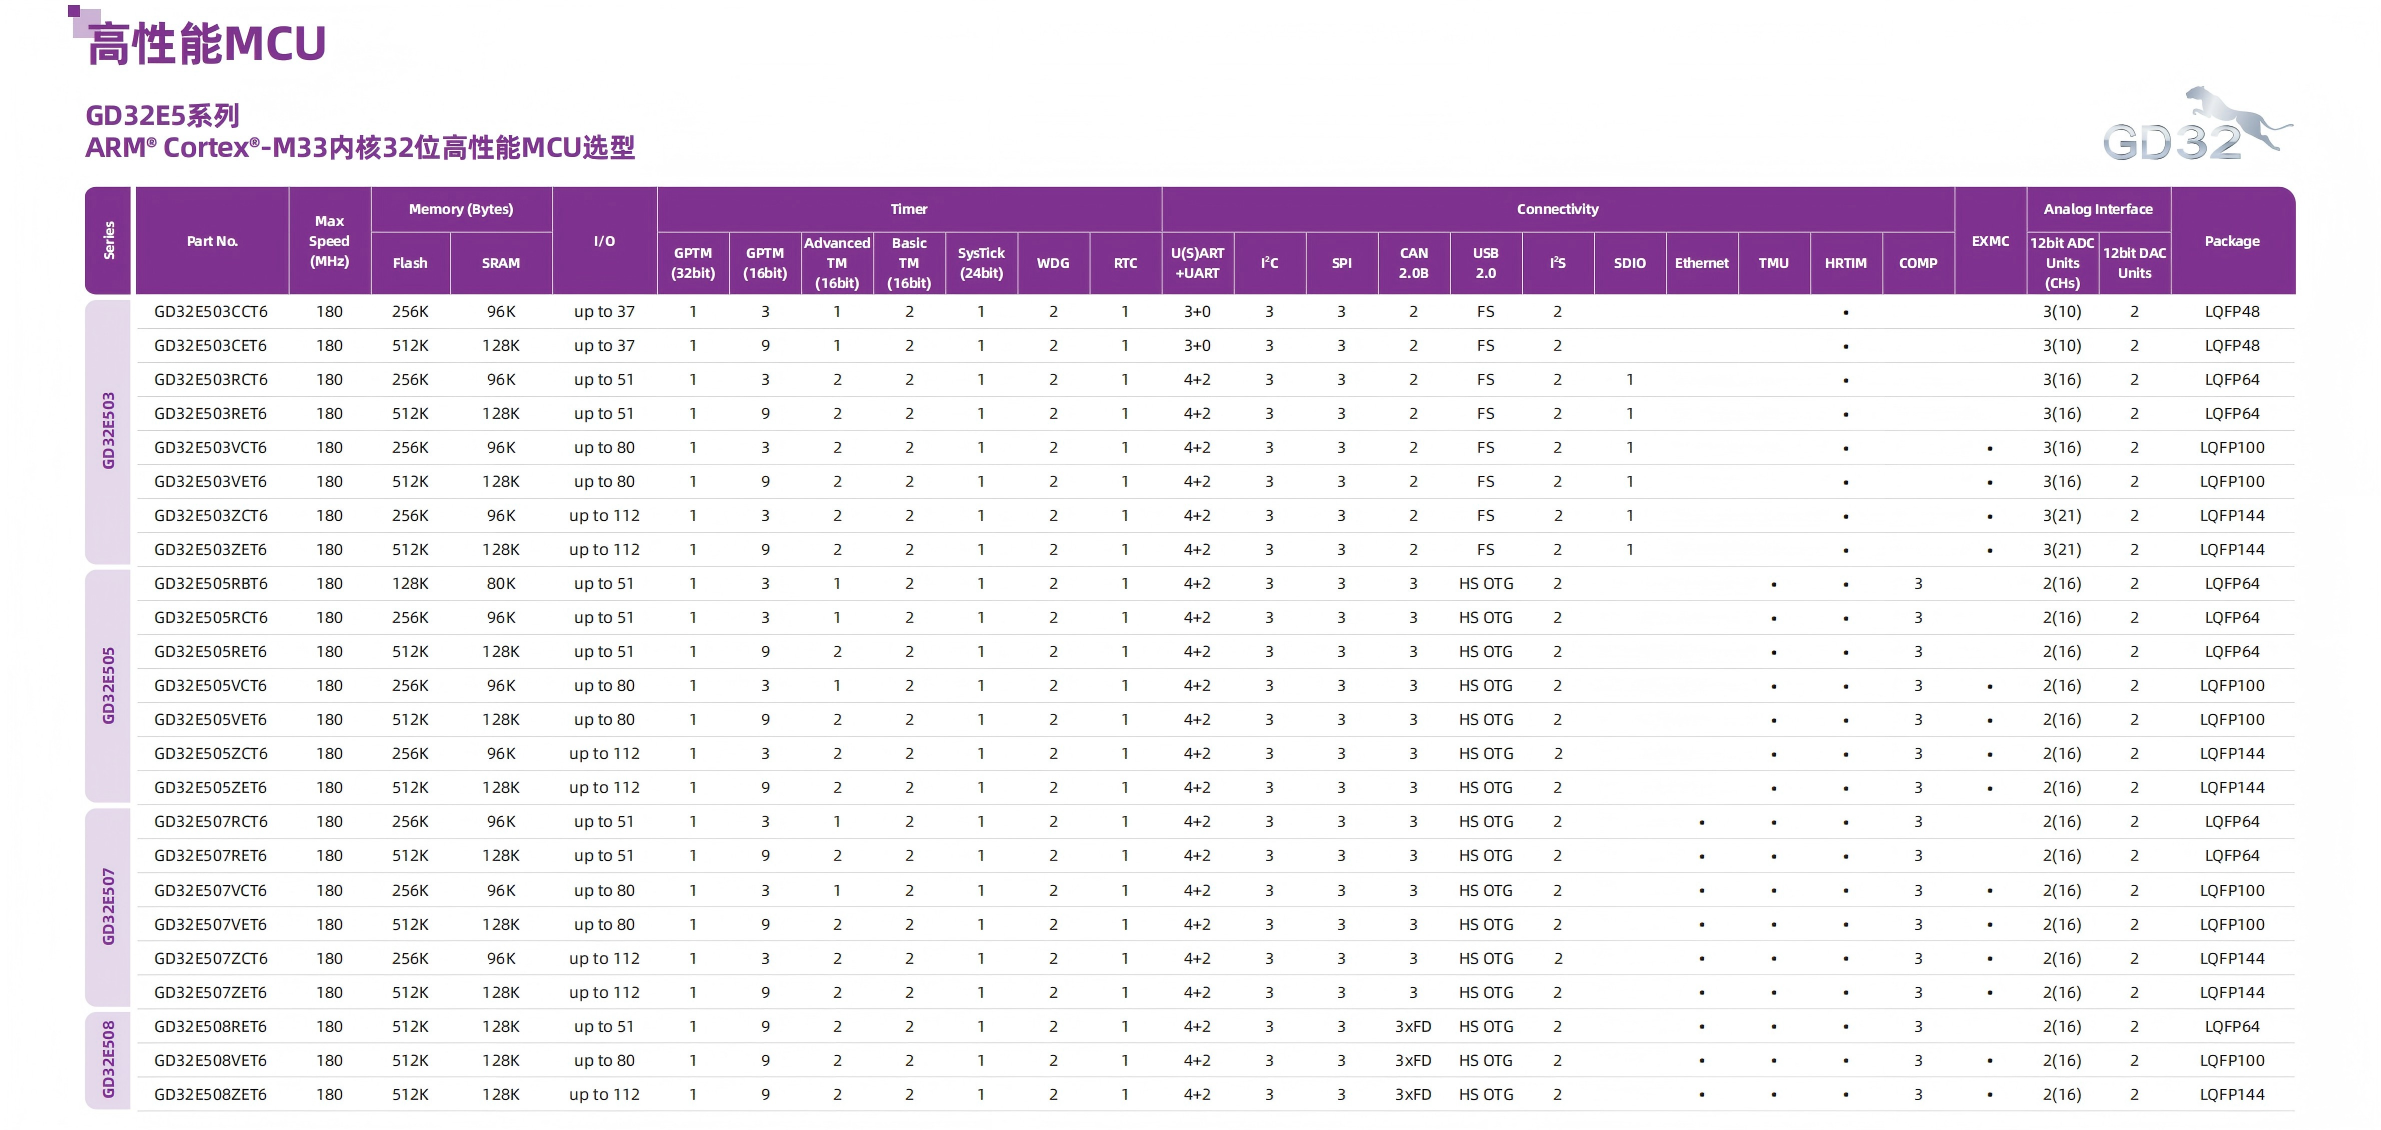
Task: Click the USB 2.0 column header
Action: (x=1485, y=263)
